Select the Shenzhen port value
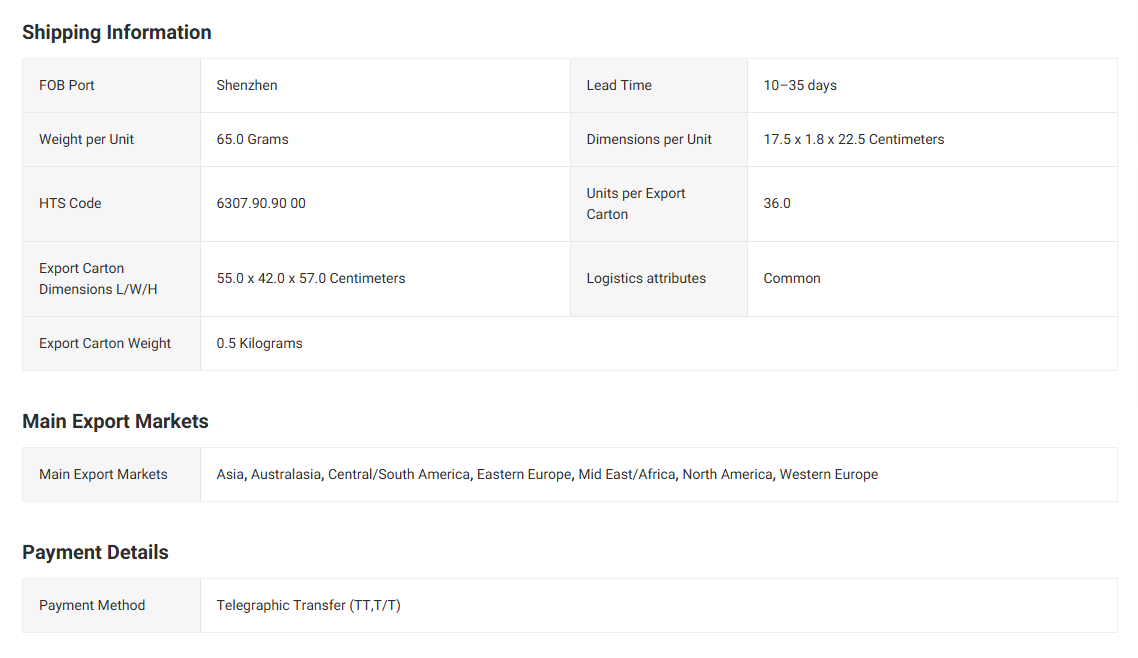Screen dimensions: 1138x658 point(247,85)
